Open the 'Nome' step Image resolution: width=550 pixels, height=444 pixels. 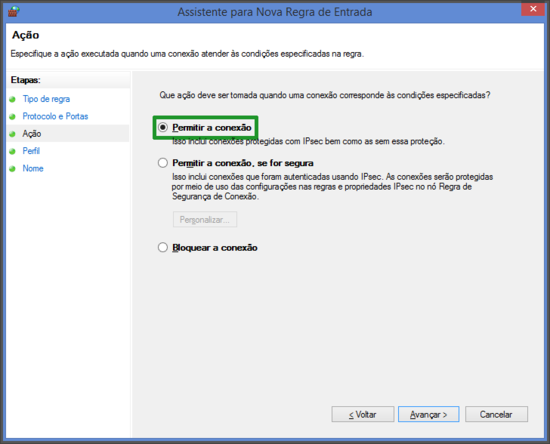pyautogui.click(x=33, y=168)
